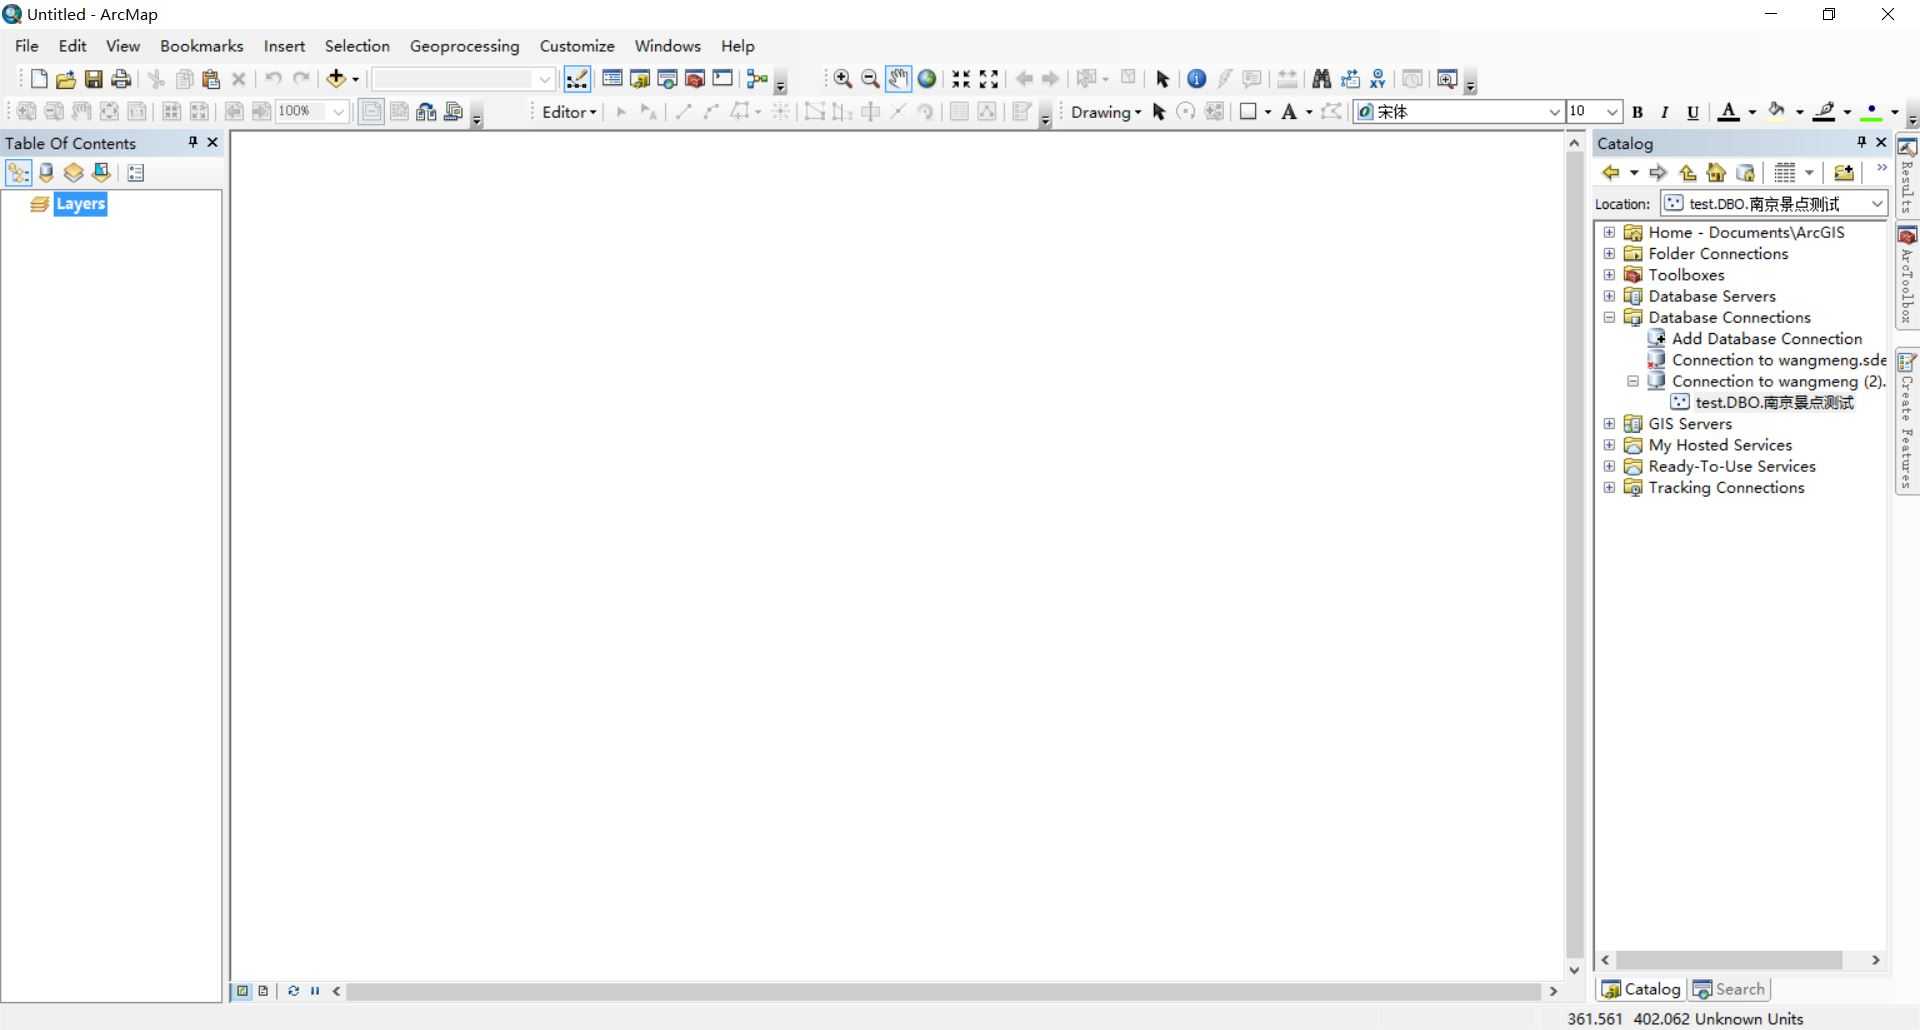Click Connect To Folder button
The image size is (1920, 1030).
[x=1844, y=173]
